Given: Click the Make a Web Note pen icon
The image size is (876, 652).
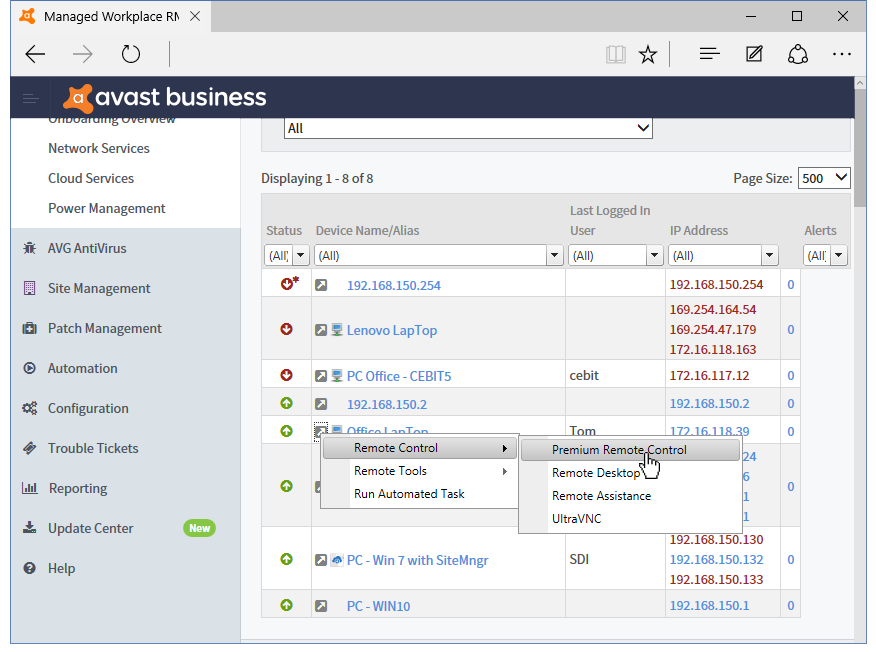Looking at the screenshot, I should [x=755, y=54].
